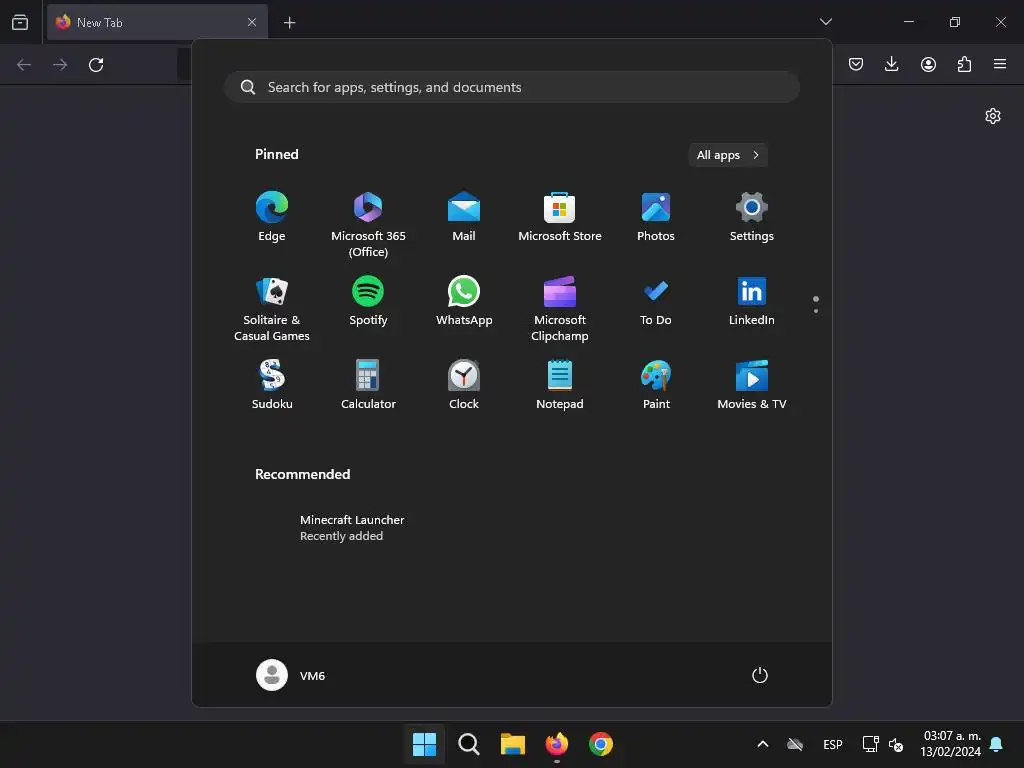
Task: Open File Explorer from taskbar
Action: pos(513,744)
